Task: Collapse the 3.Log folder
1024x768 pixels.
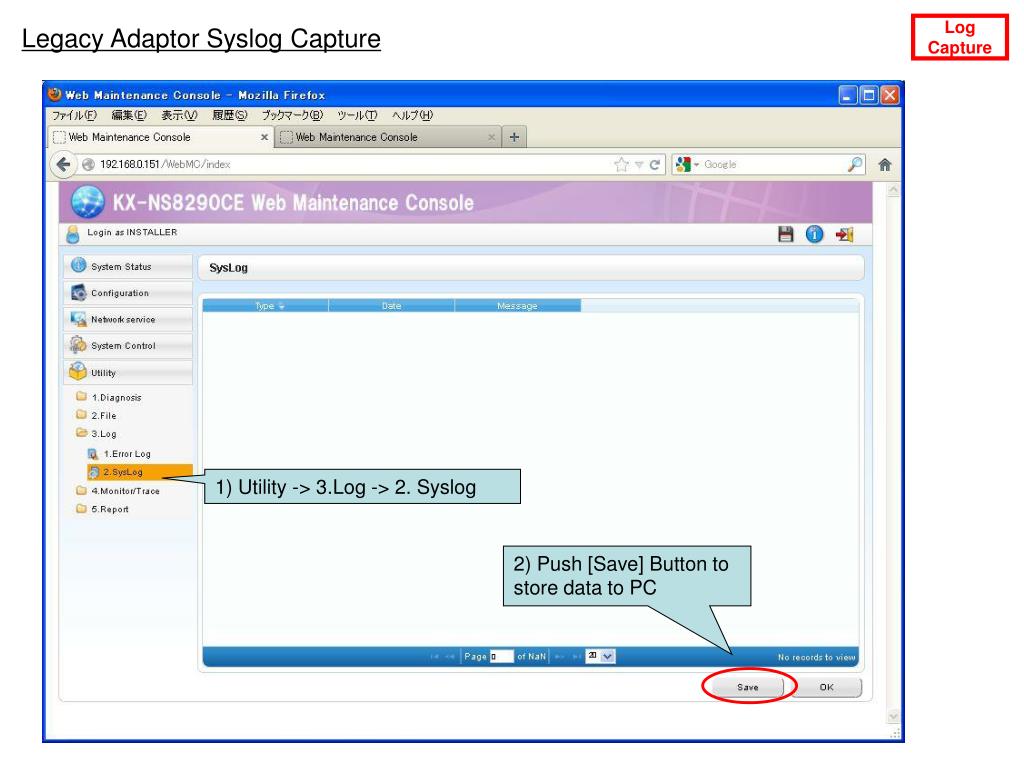Action: tap(97, 434)
